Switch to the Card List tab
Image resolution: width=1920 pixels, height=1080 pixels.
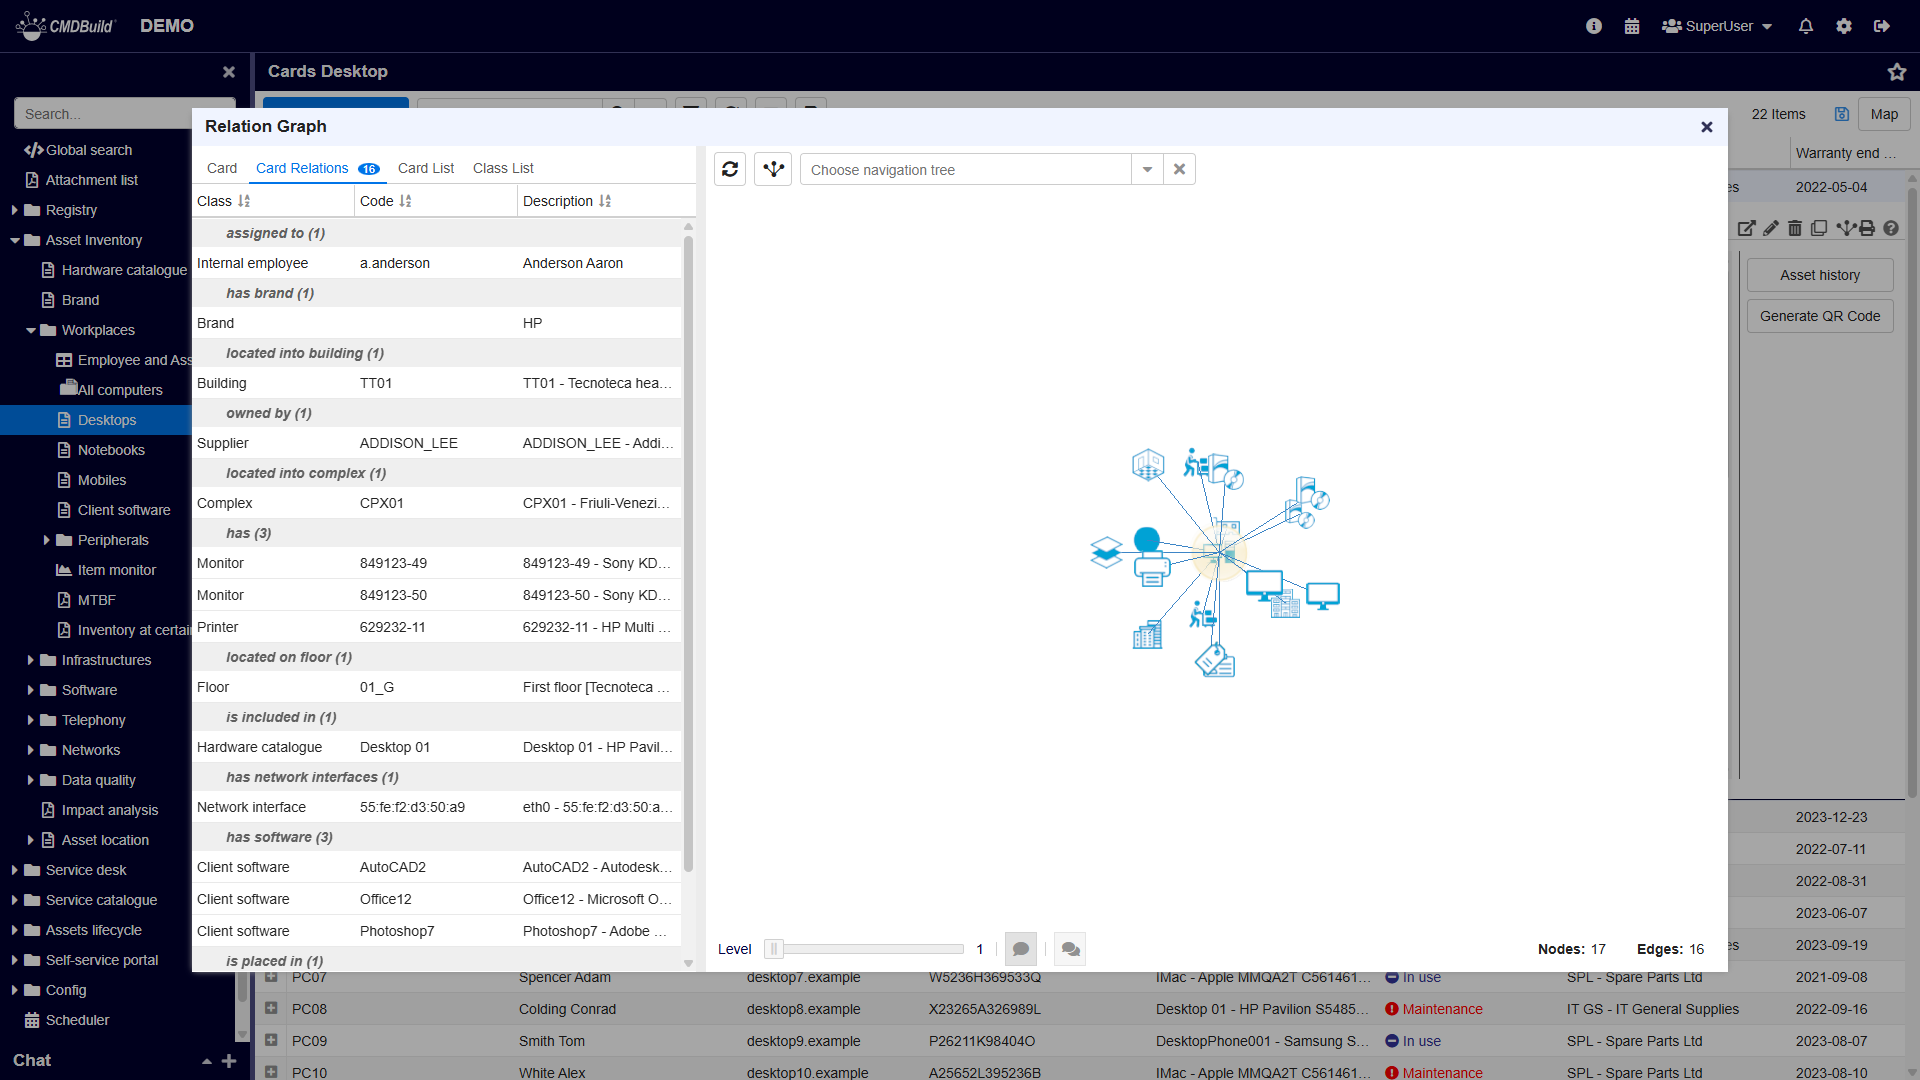click(425, 168)
